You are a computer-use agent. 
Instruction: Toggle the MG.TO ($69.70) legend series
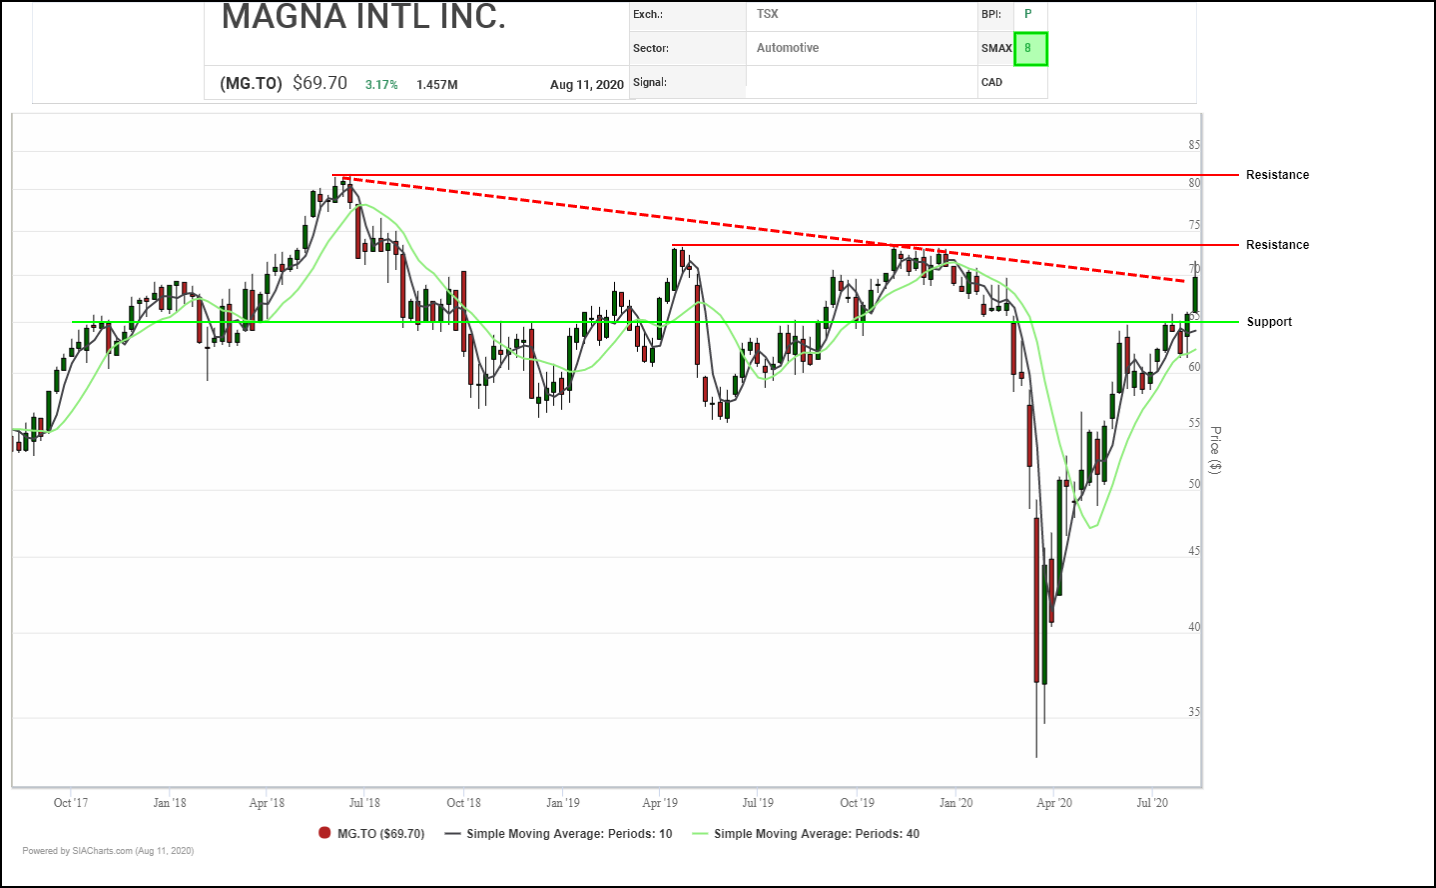(381, 834)
